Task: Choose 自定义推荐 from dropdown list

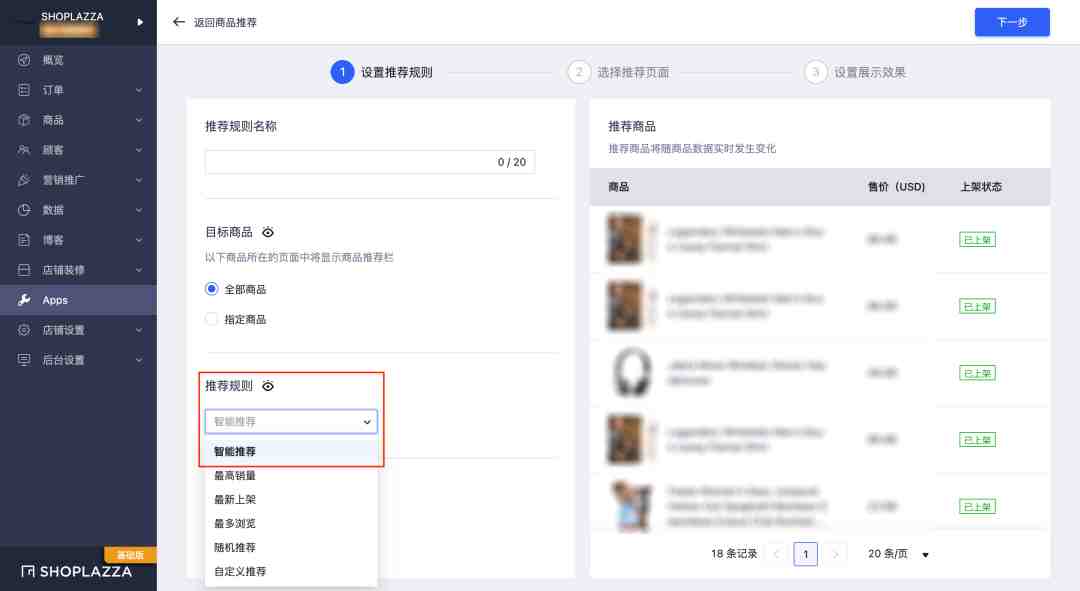Action: (291, 571)
